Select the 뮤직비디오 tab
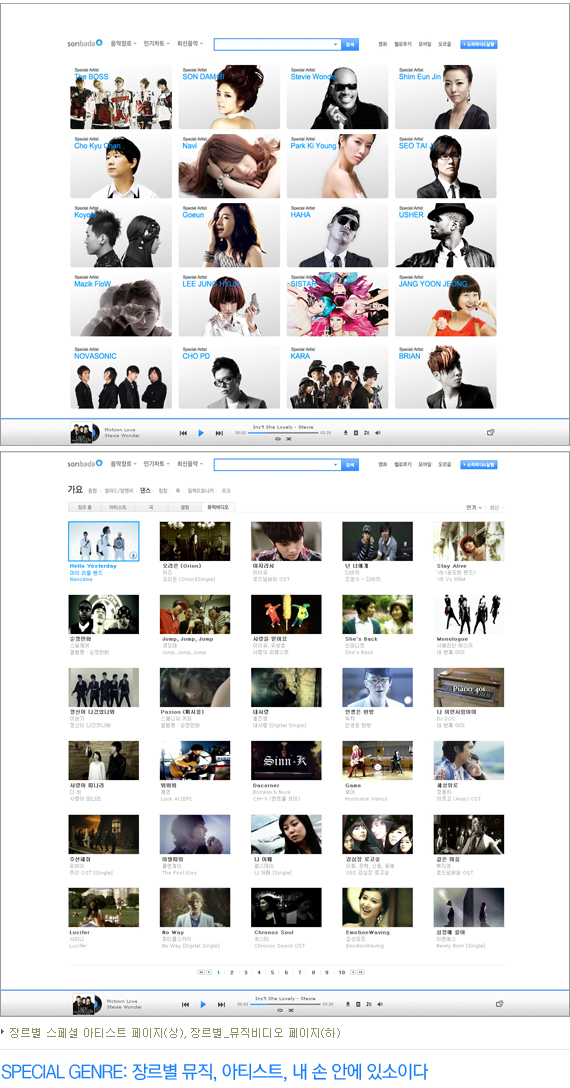 (219, 507)
